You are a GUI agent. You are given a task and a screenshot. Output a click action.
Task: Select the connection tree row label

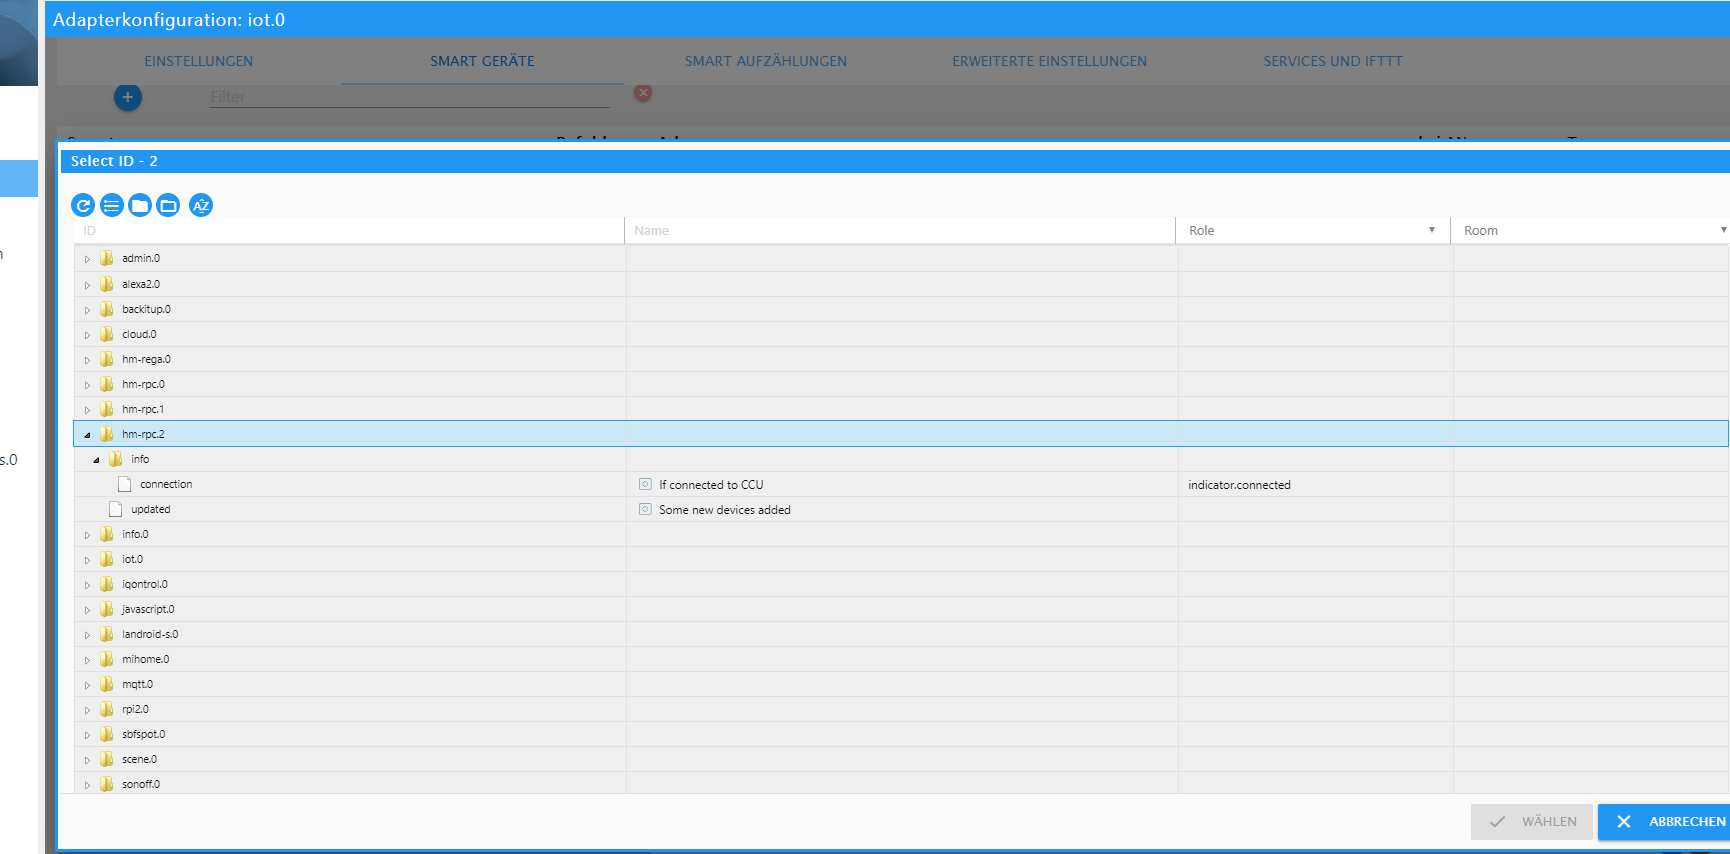[x=166, y=484]
